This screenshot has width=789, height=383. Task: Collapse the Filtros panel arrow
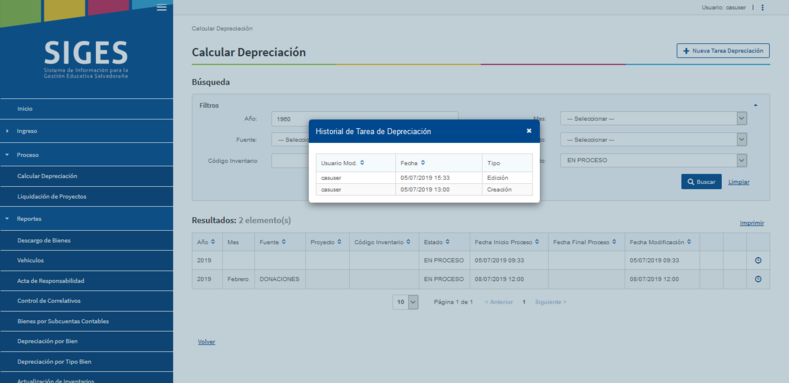pos(756,105)
